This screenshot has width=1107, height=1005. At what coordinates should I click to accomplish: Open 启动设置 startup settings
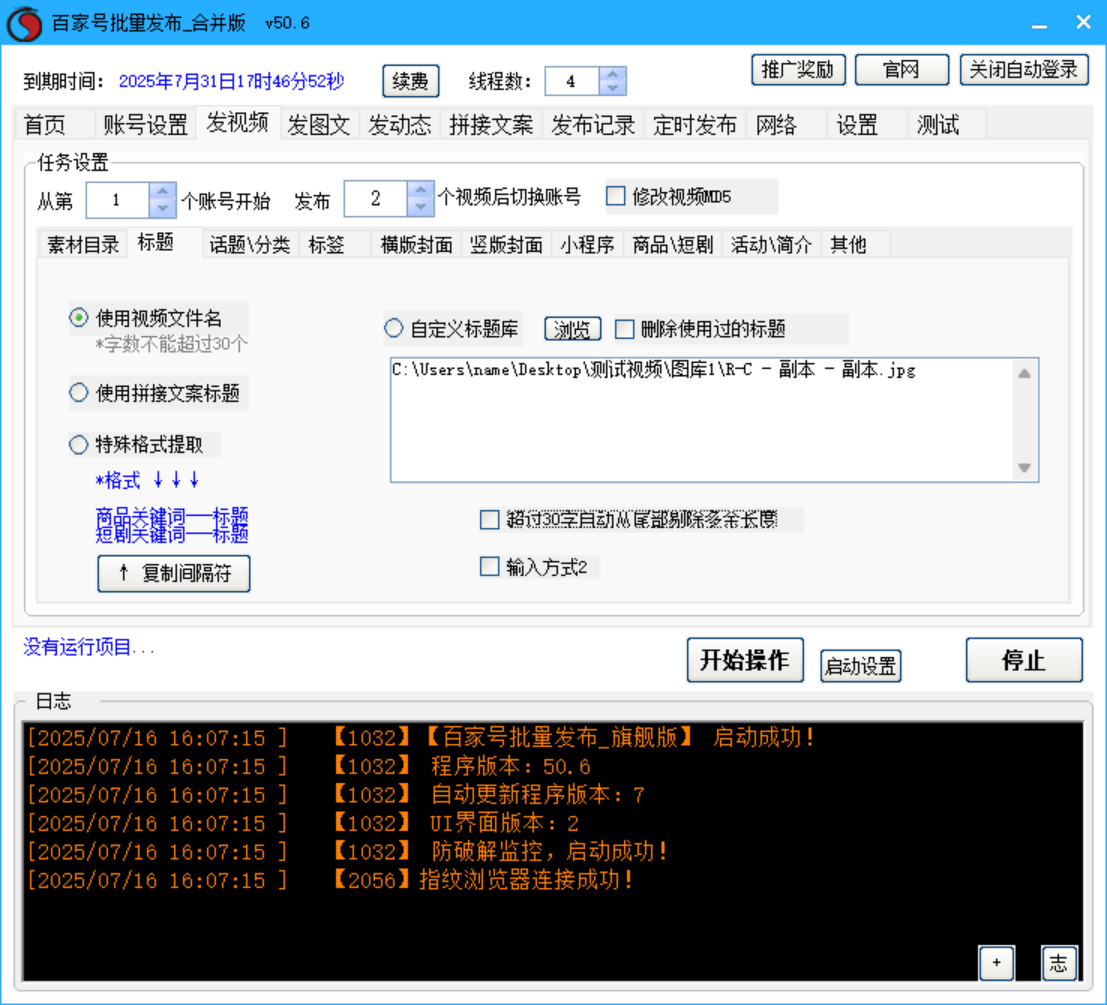[x=861, y=666]
